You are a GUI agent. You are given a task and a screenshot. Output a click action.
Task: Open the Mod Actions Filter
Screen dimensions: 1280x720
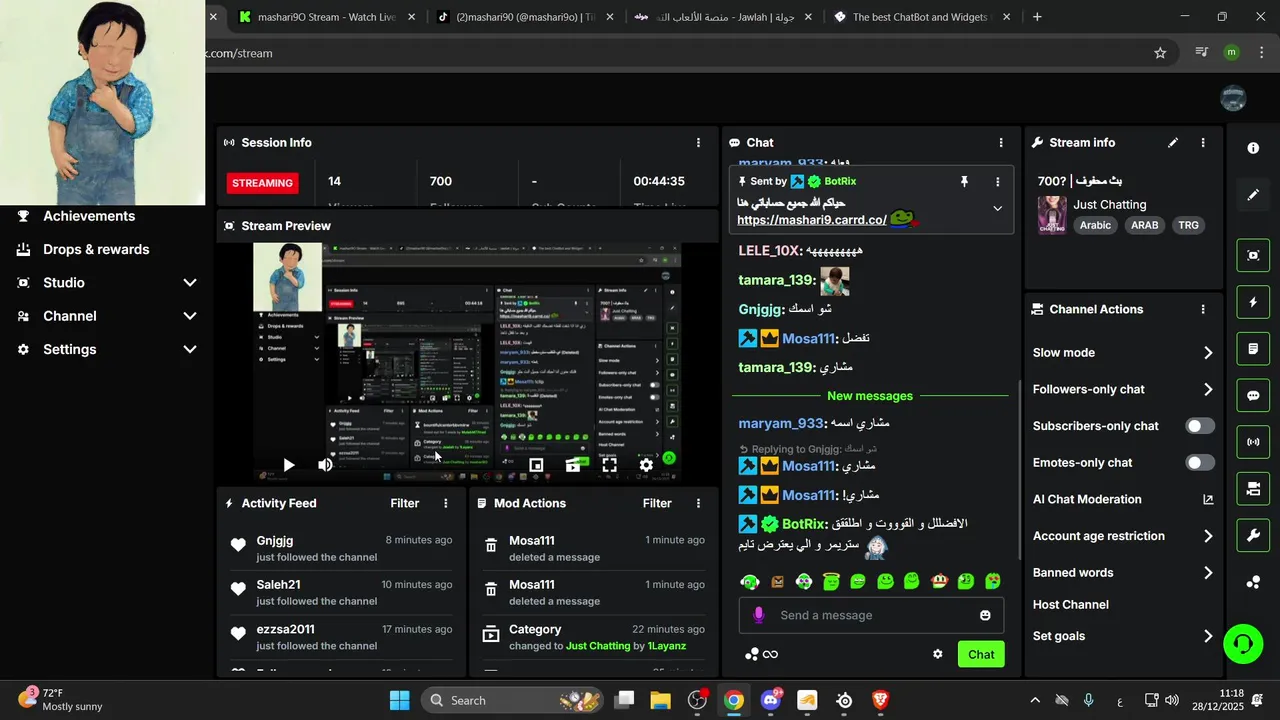[656, 503]
